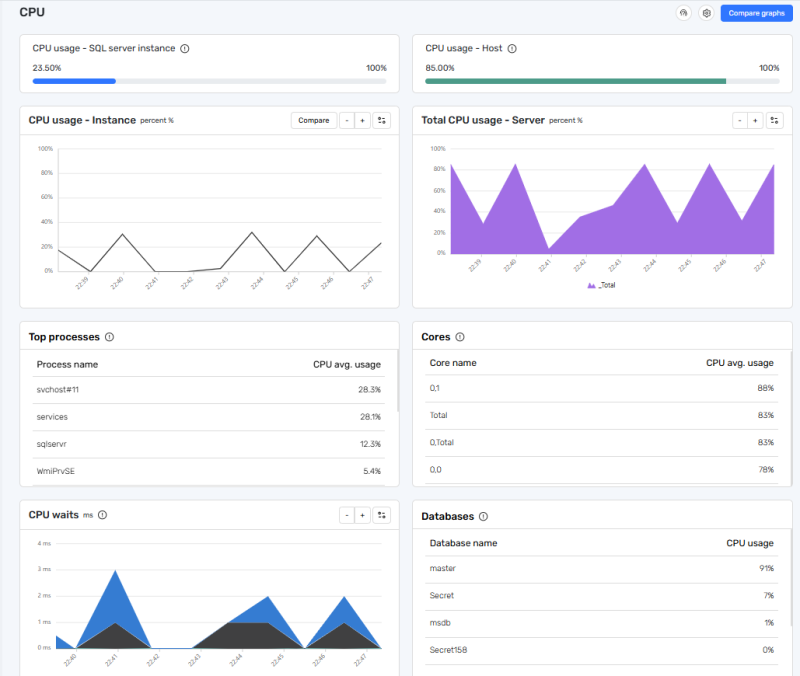The image size is (800, 676).
Task: Select the master database row
Action: 601,569
